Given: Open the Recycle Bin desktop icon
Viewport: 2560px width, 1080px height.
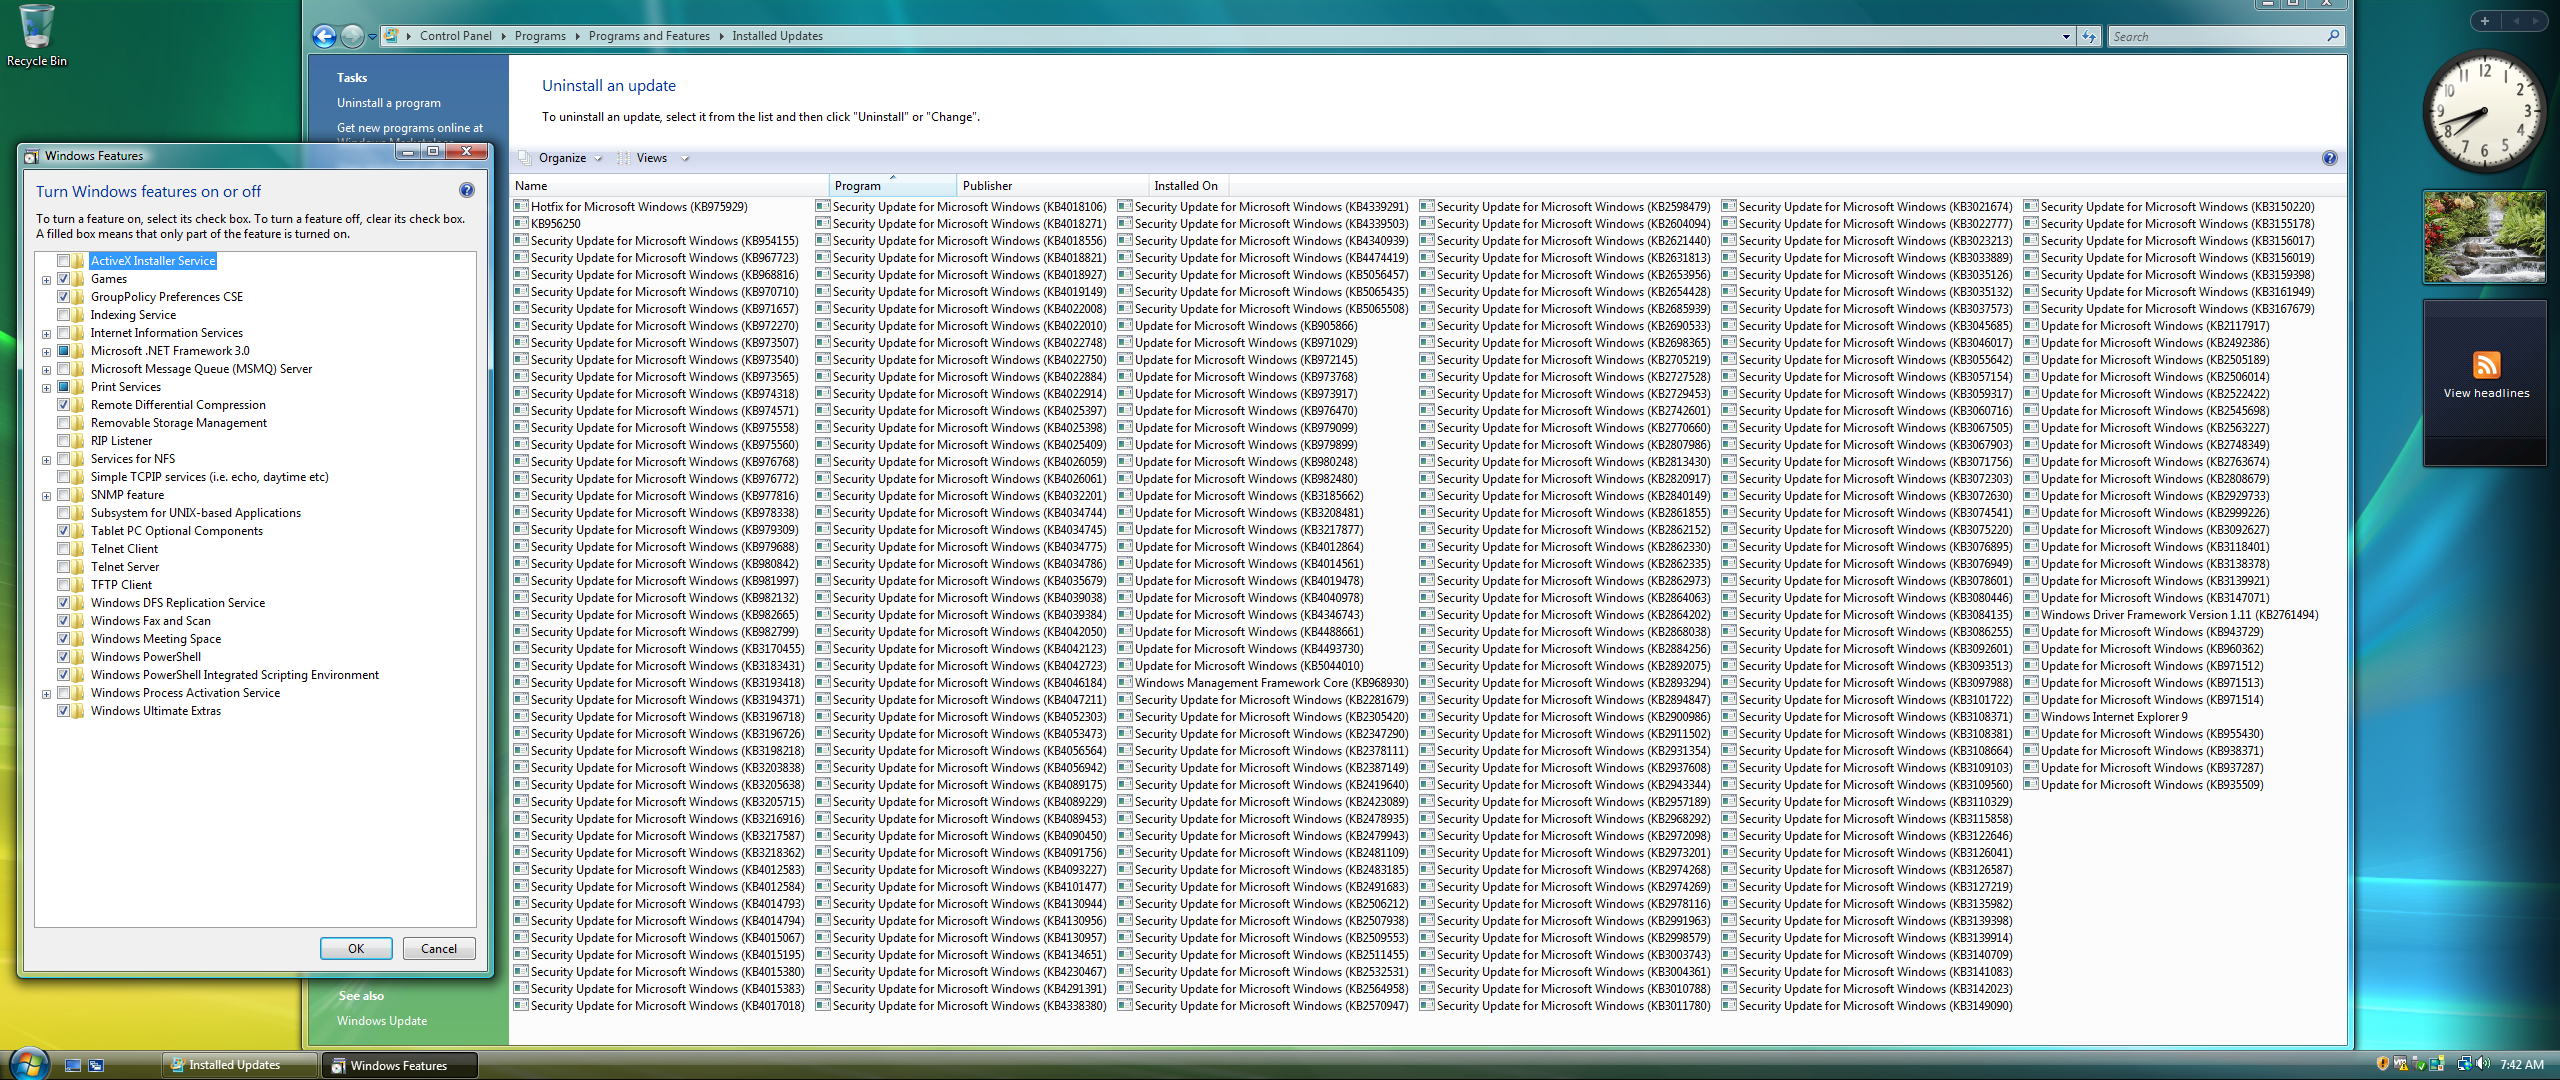Looking at the screenshot, I should point(36,35).
